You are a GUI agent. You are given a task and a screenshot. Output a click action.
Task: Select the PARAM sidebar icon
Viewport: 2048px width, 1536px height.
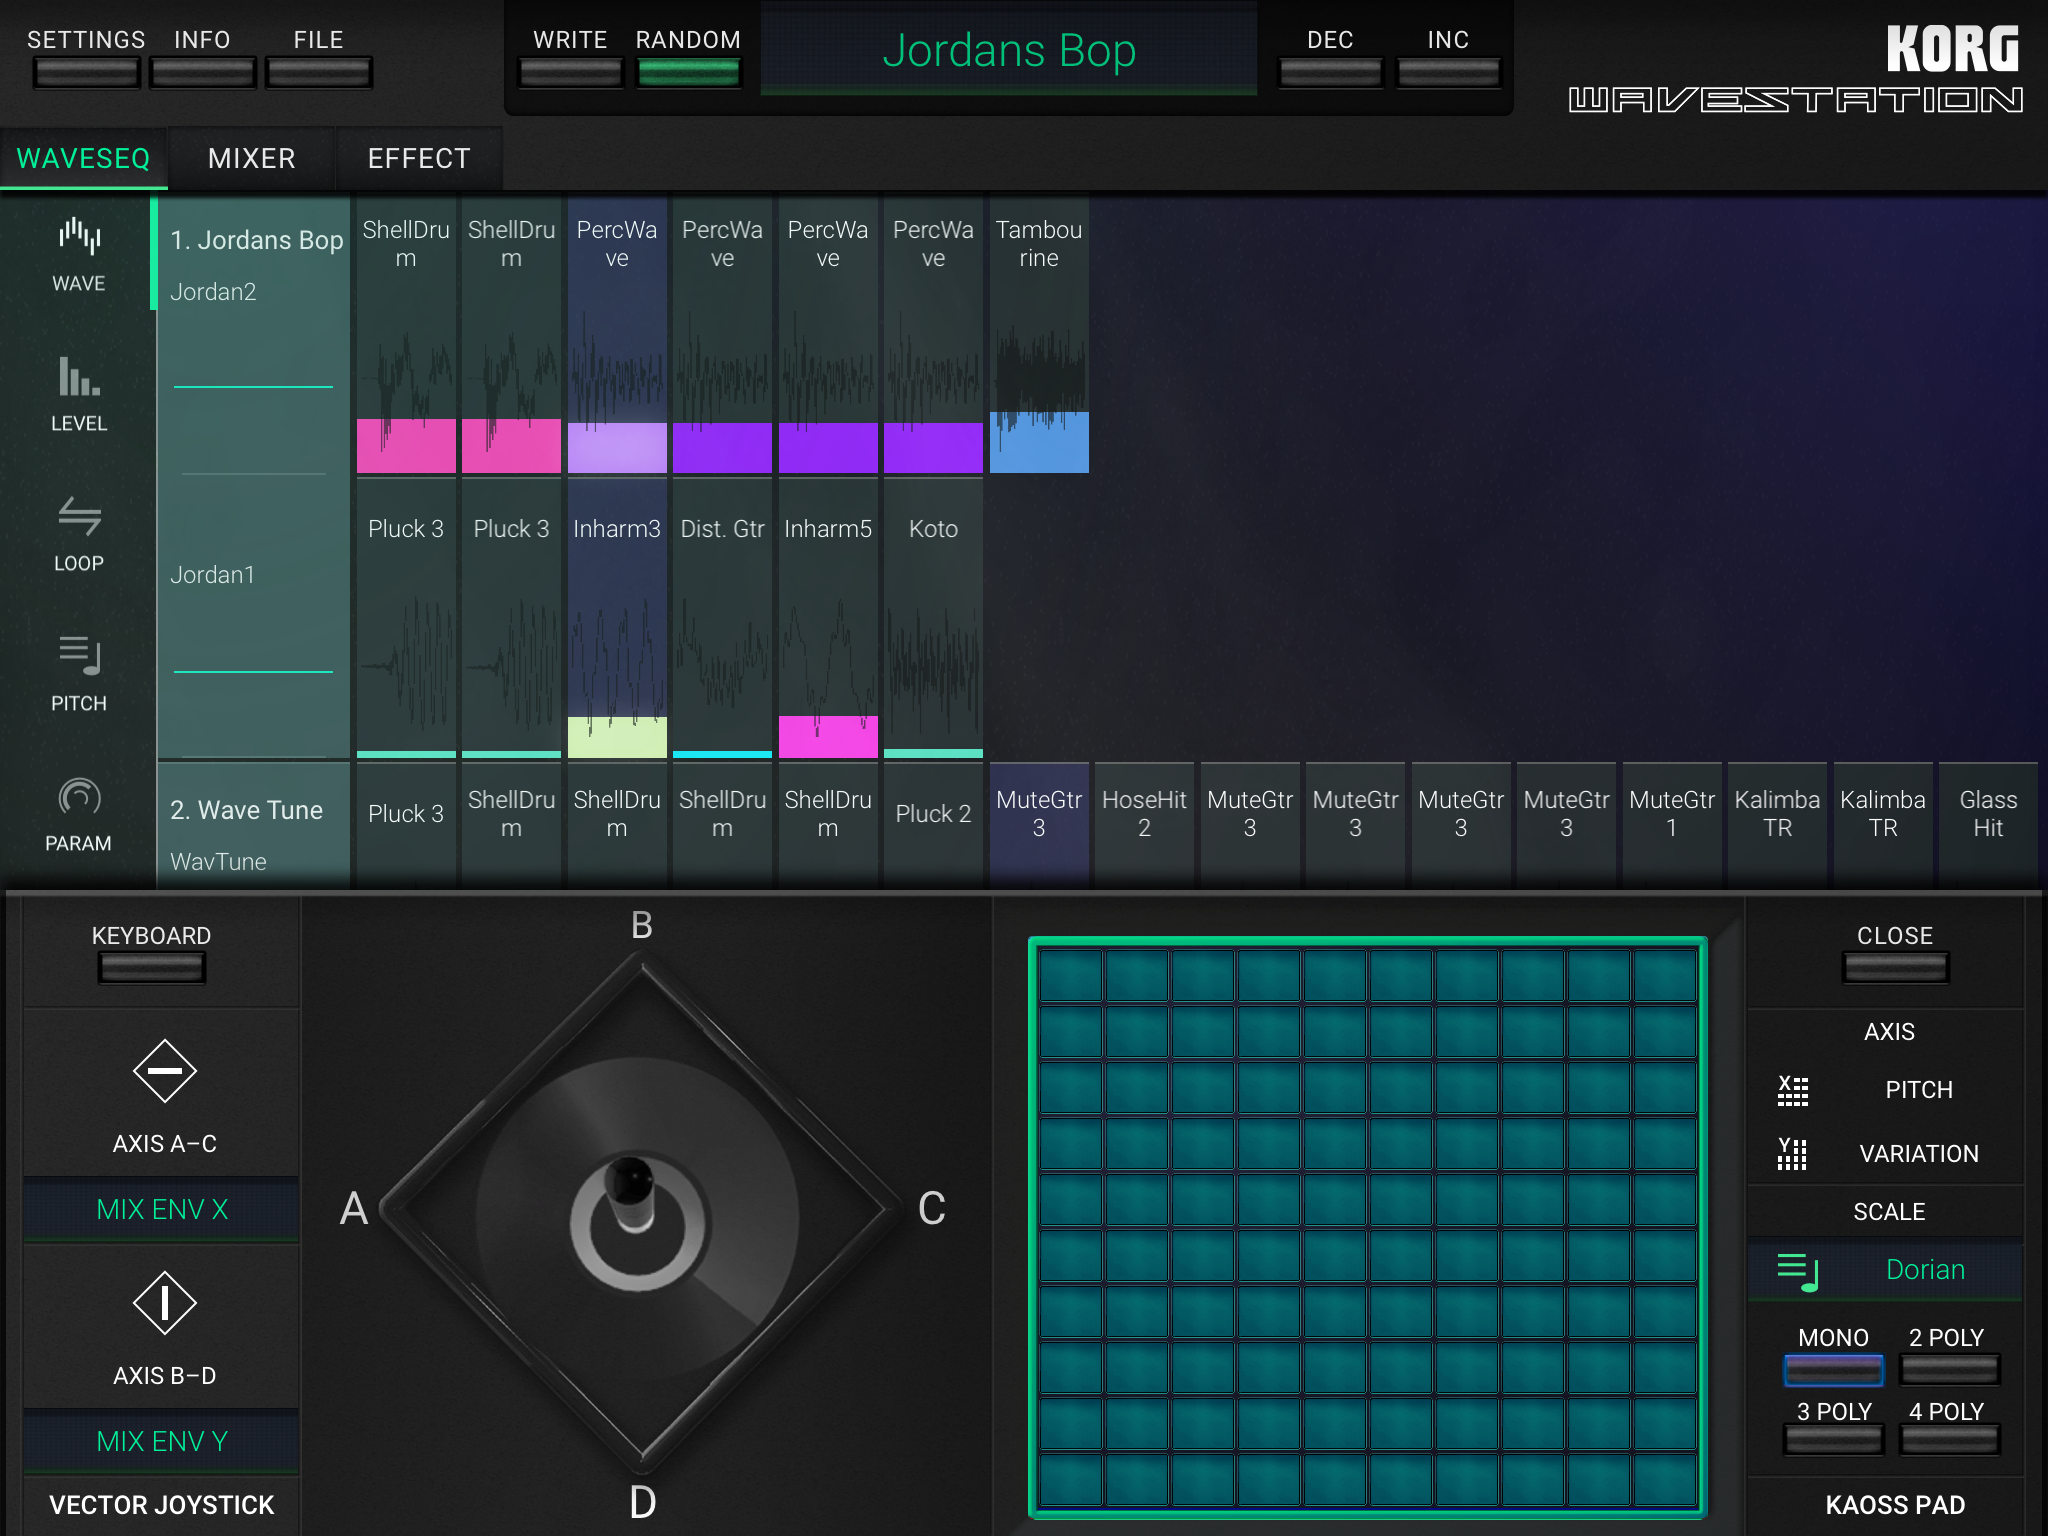click(x=79, y=815)
